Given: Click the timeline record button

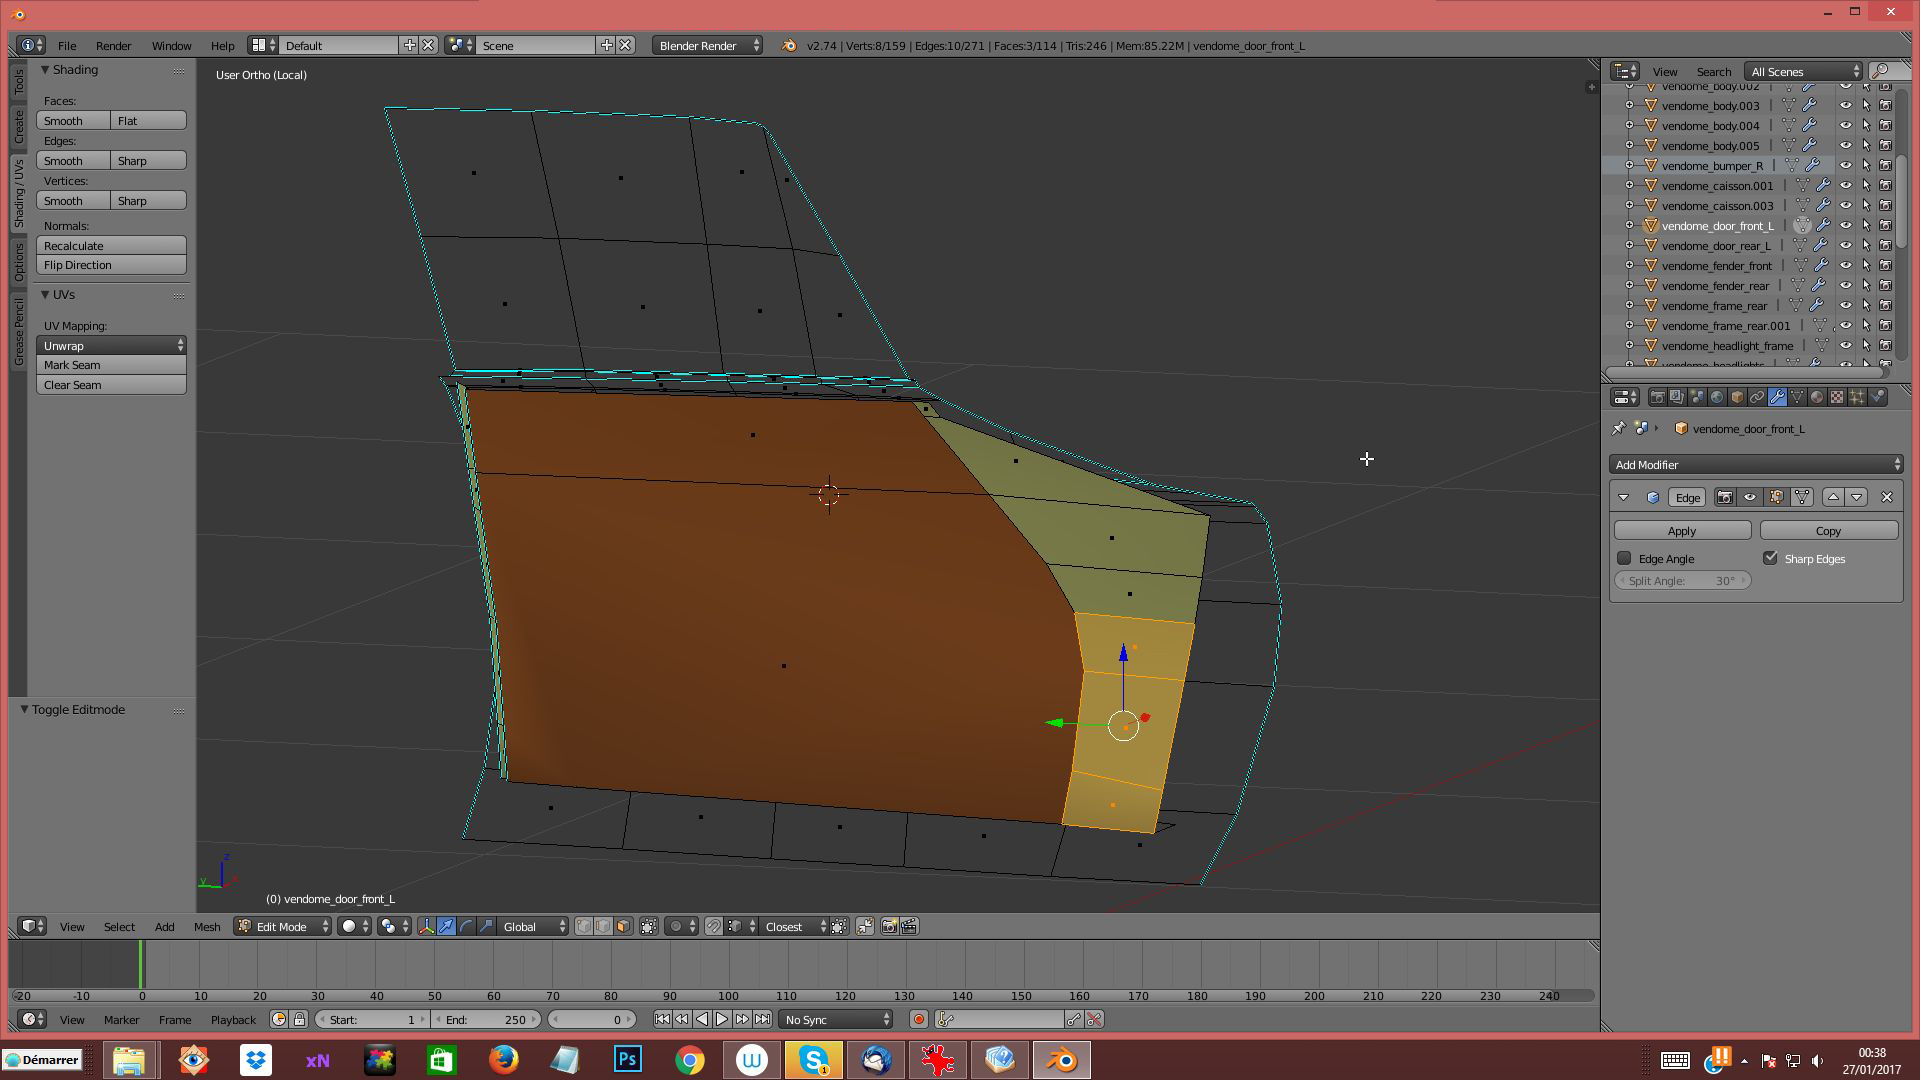Looking at the screenshot, I should [x=918, y=1019].
